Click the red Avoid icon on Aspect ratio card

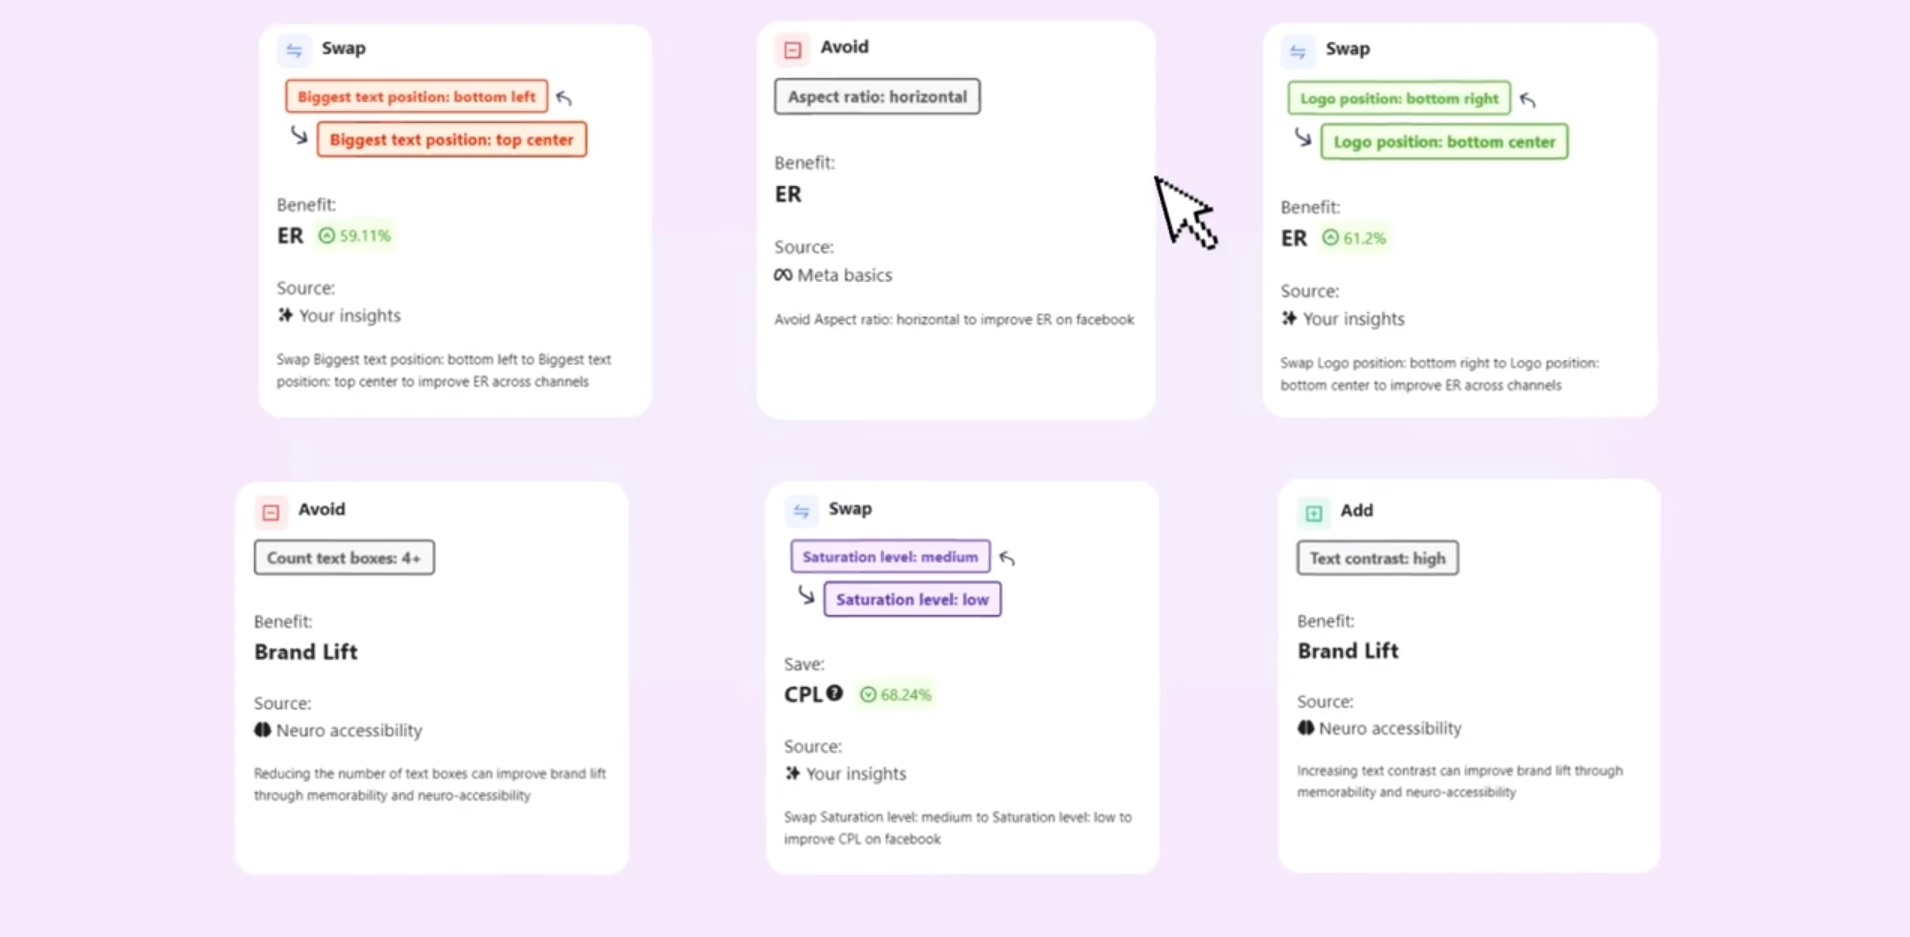pos(793,49)
